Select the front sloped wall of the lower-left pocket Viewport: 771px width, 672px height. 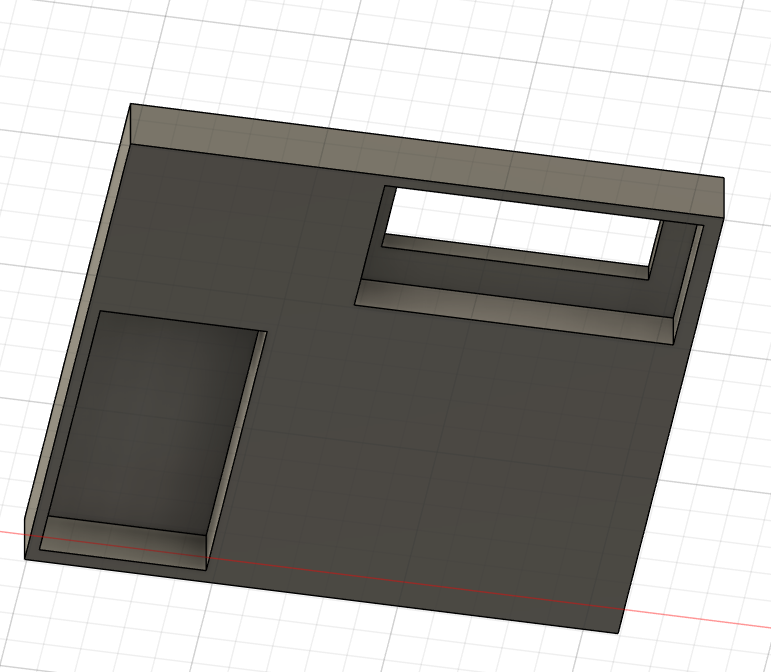point(123,543)
